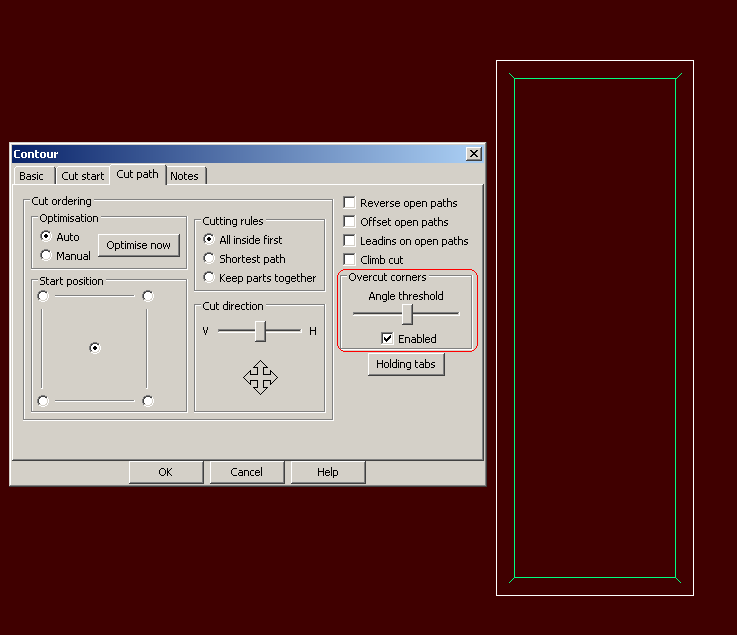This screenshot has height=635, width=737.
Task: Choose All inside first cutting rule
Action: click(209, 239)
